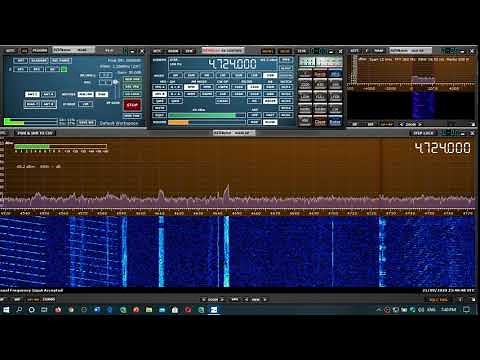Click the UTC date and time readout in the status bar
480x360 pixels.
448,290
